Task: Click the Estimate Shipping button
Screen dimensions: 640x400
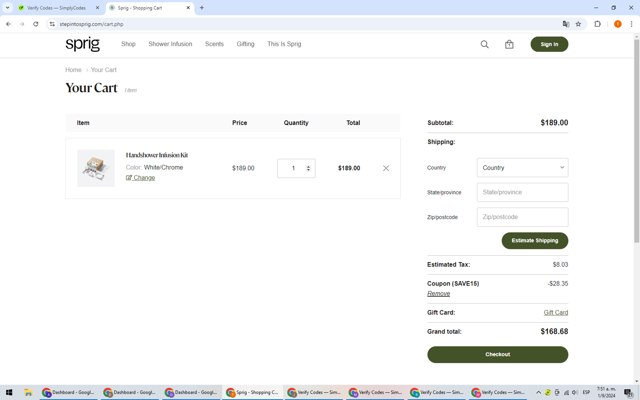Action: coord(535,240)
